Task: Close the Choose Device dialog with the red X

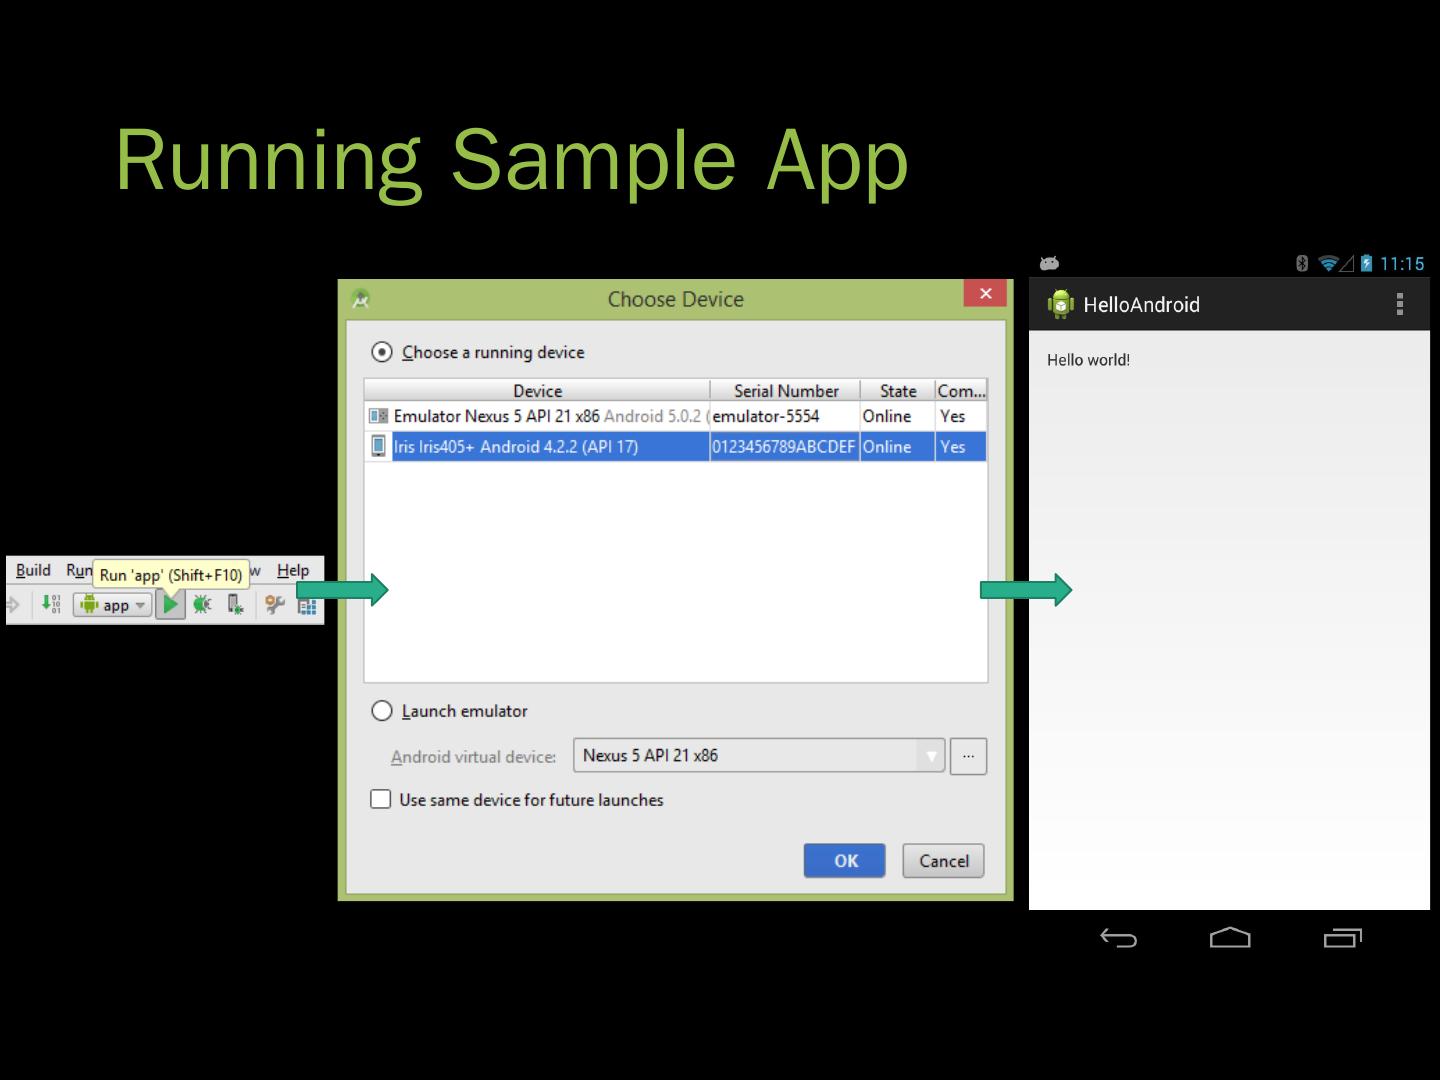Action: click(x=985, y=293)
